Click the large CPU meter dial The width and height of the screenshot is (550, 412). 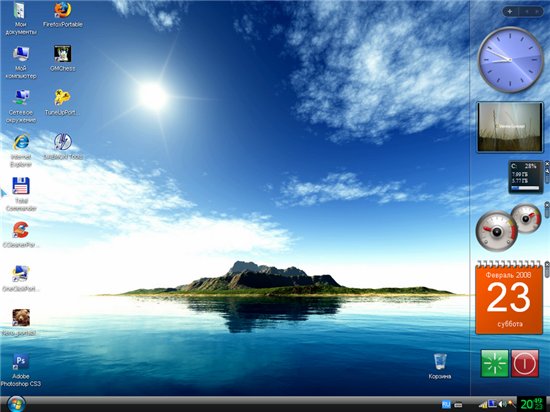coord(496,231)
